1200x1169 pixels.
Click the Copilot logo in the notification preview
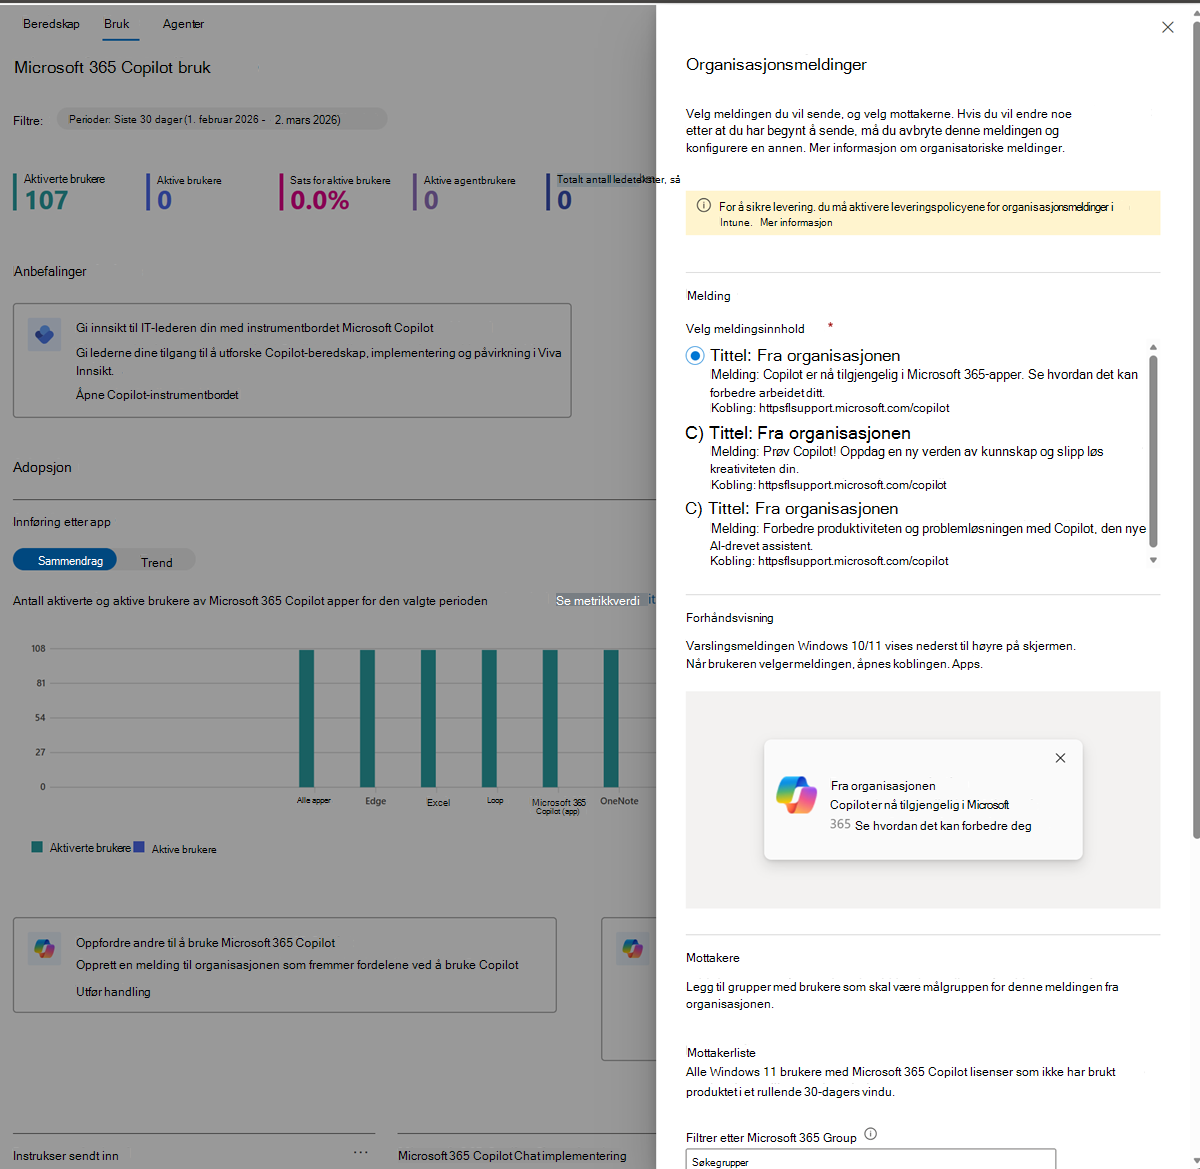click(796, 795)
